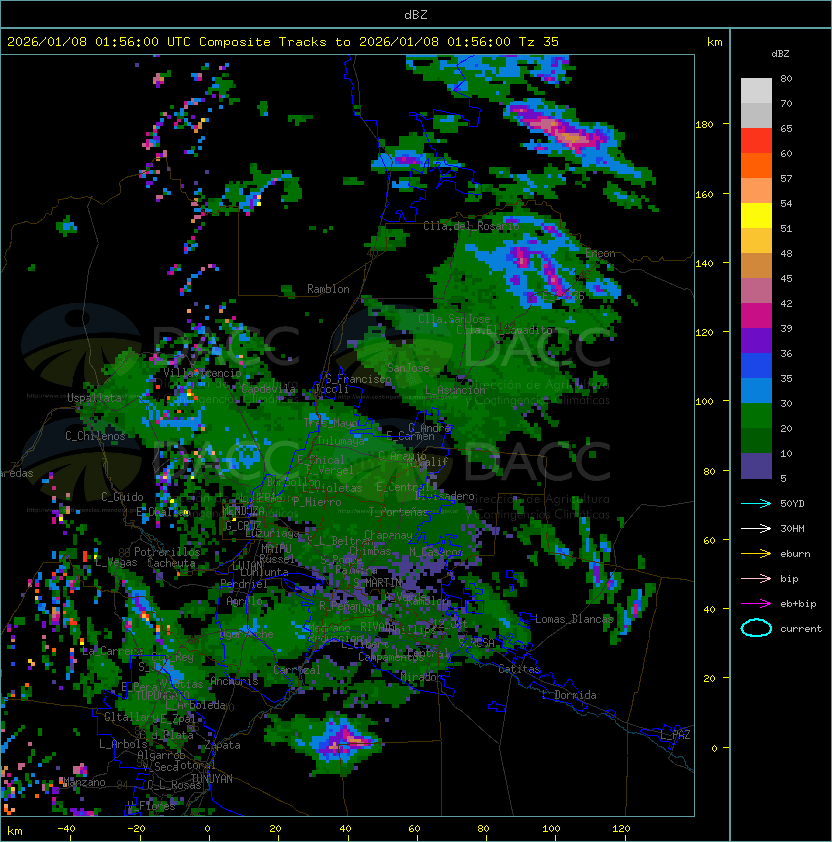Click the 80 tick on the horizontal axis

pos(483,829)
